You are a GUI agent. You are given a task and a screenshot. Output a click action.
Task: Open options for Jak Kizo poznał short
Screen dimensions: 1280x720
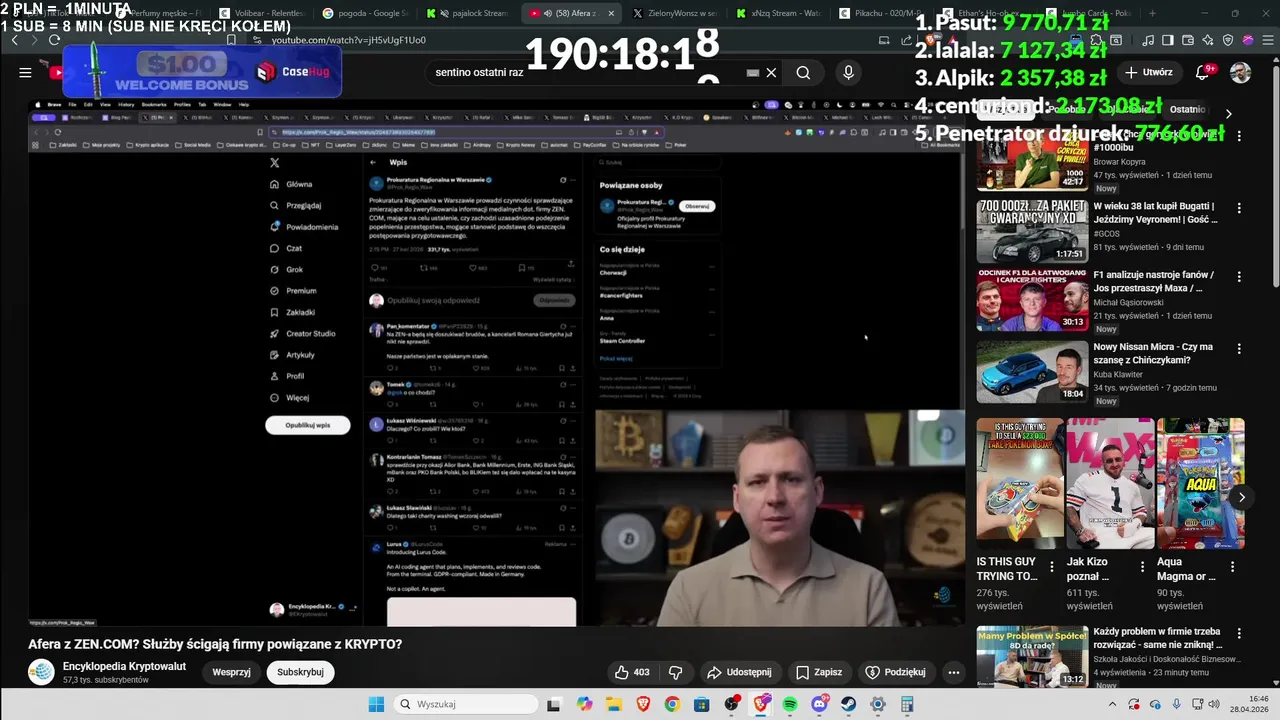(1142, 566)
